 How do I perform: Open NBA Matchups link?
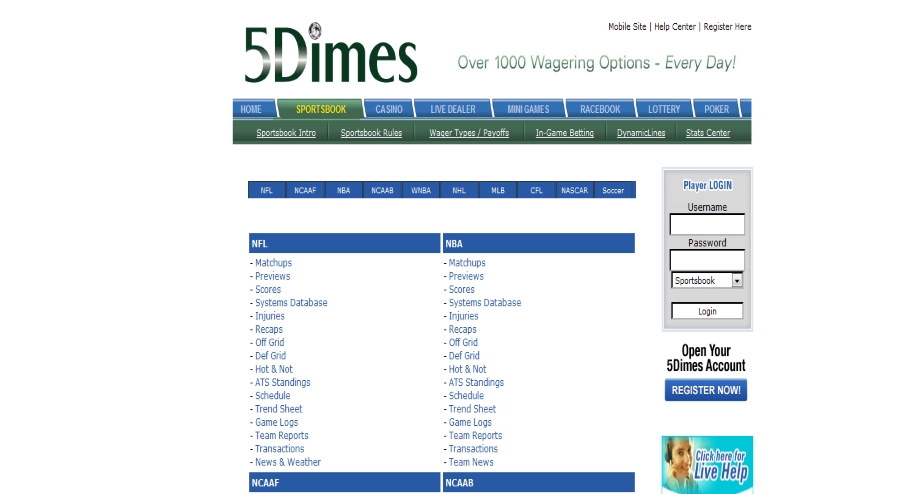click(x=467, y=263)
